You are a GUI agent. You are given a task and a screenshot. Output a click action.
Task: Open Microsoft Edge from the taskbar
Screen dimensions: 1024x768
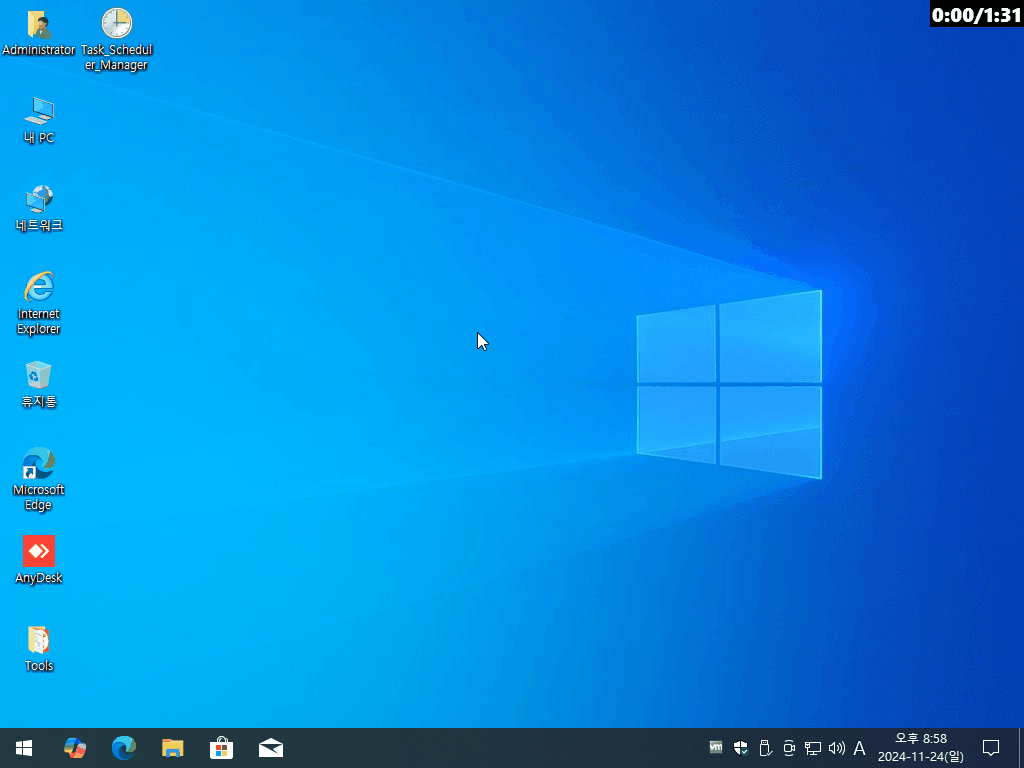(x=123, y=748)
